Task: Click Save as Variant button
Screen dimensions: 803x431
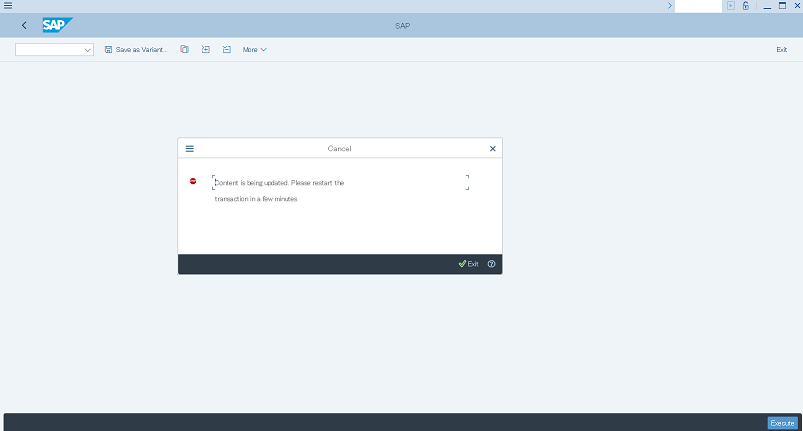Action: coord(136,50)
